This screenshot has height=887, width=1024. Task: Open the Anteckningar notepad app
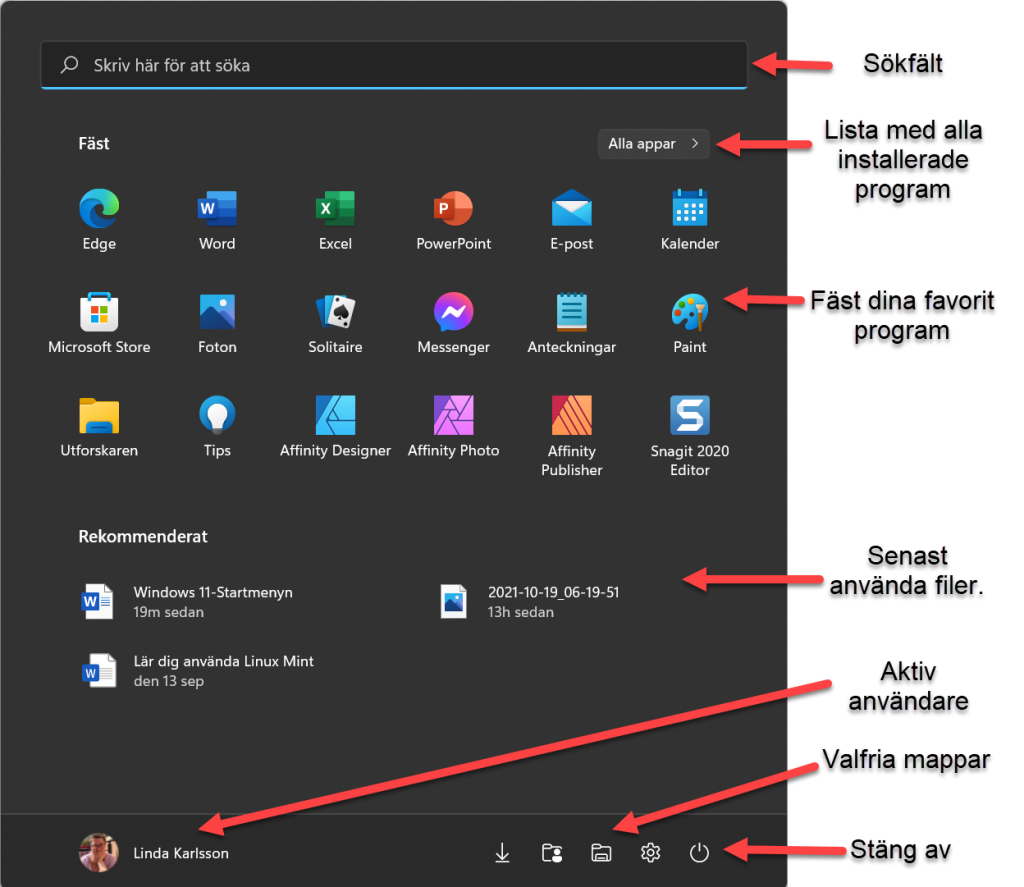coord(571,323)
